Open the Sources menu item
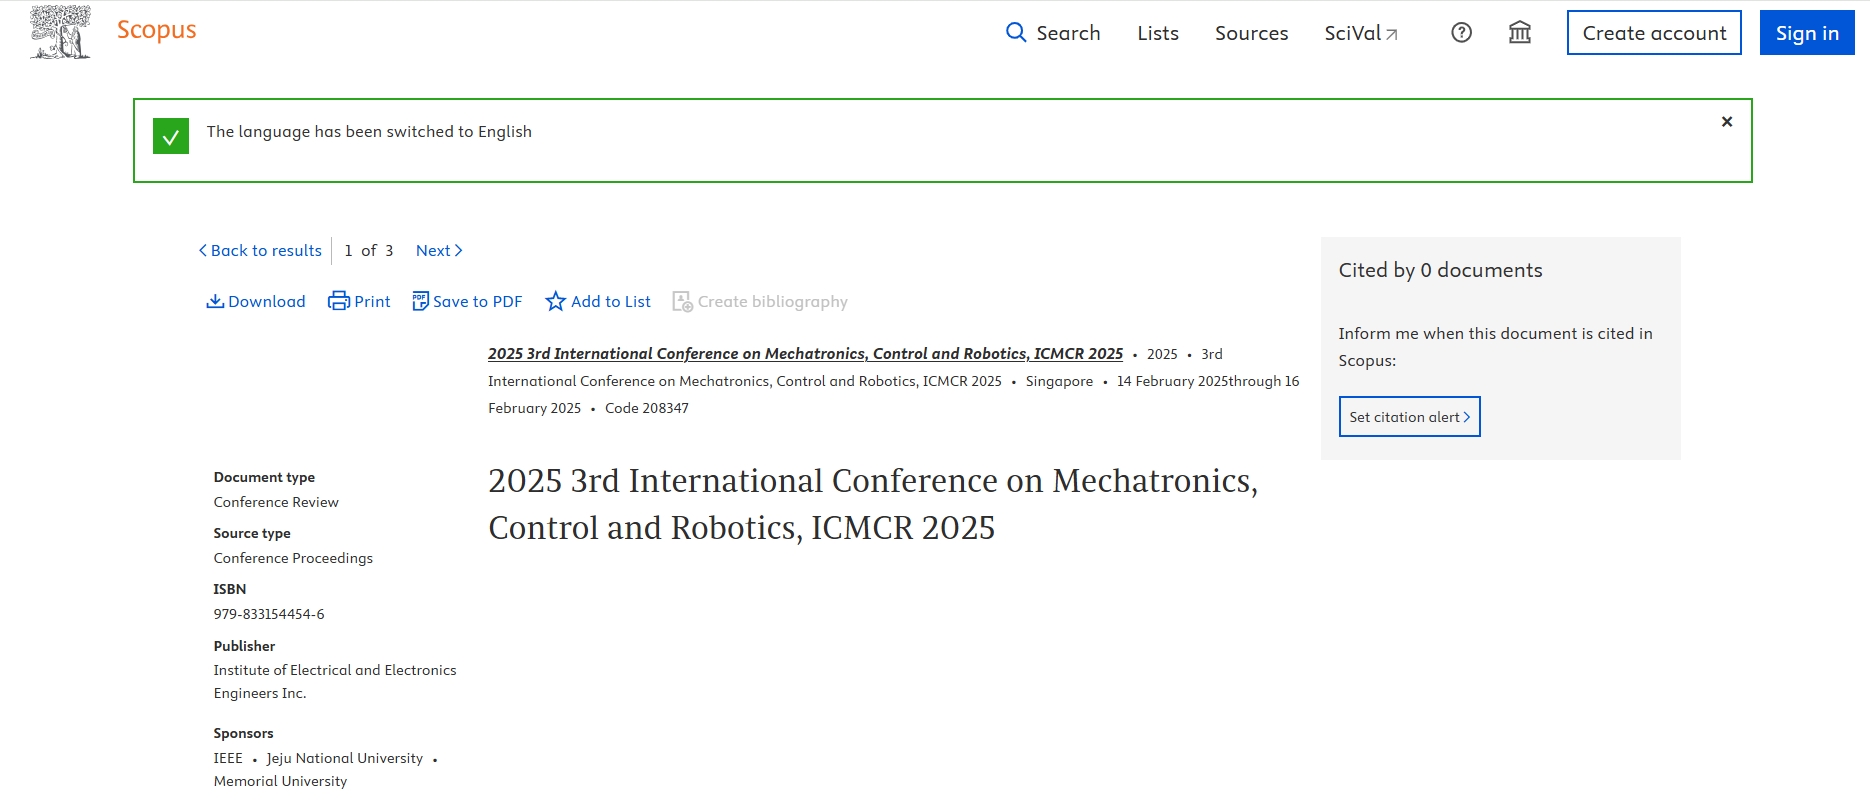 point(1251,33)
